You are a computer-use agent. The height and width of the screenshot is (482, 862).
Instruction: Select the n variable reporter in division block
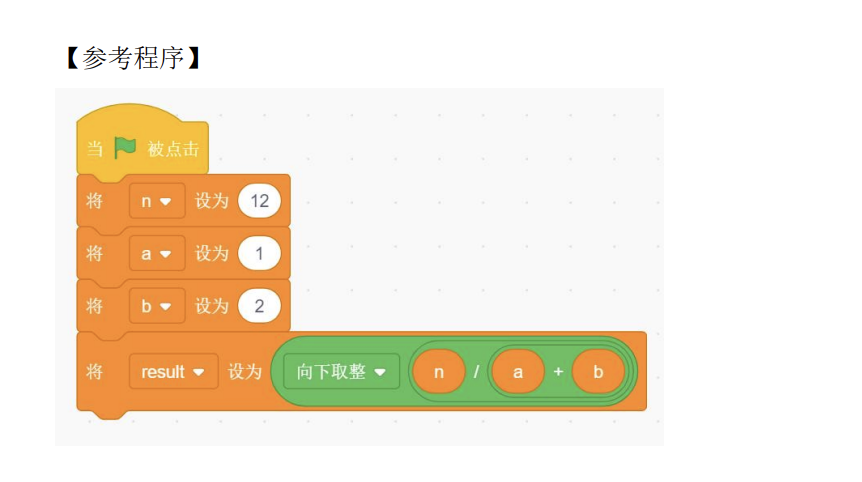coord(438,372)
